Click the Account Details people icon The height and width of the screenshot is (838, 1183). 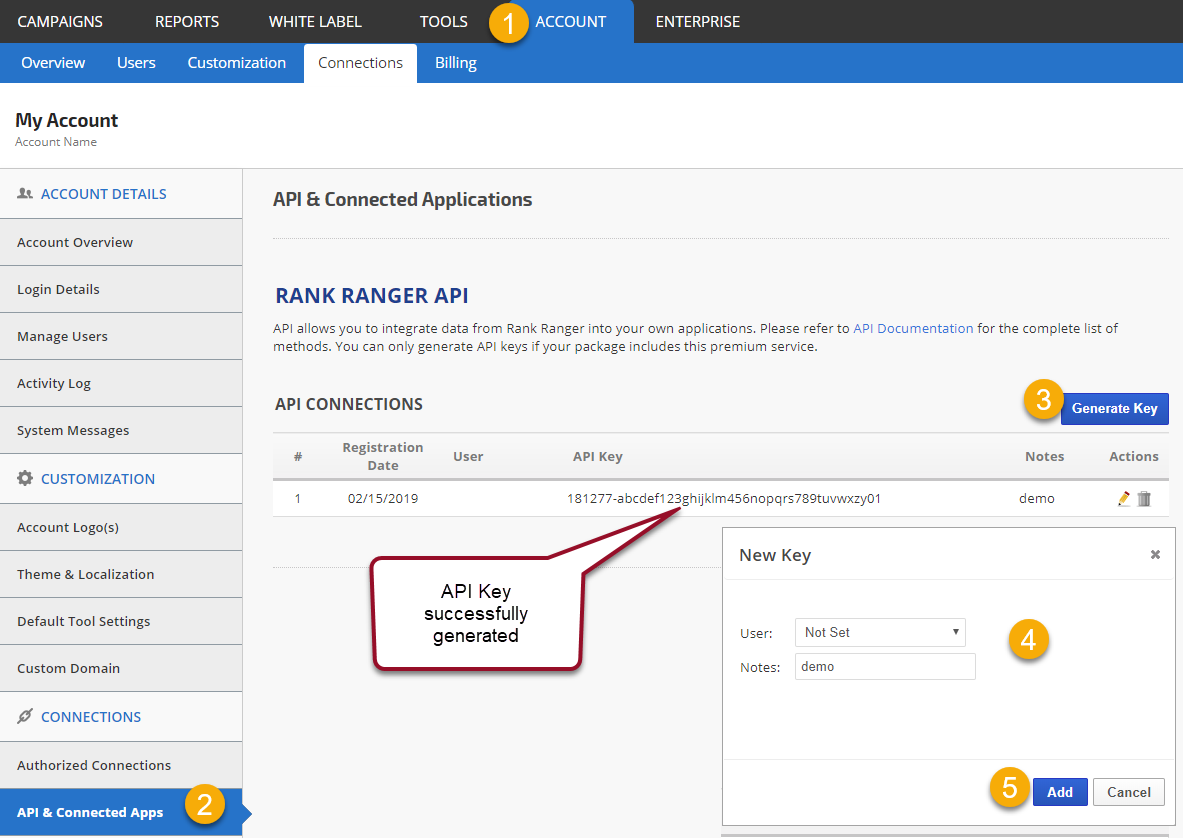point(25,194)
